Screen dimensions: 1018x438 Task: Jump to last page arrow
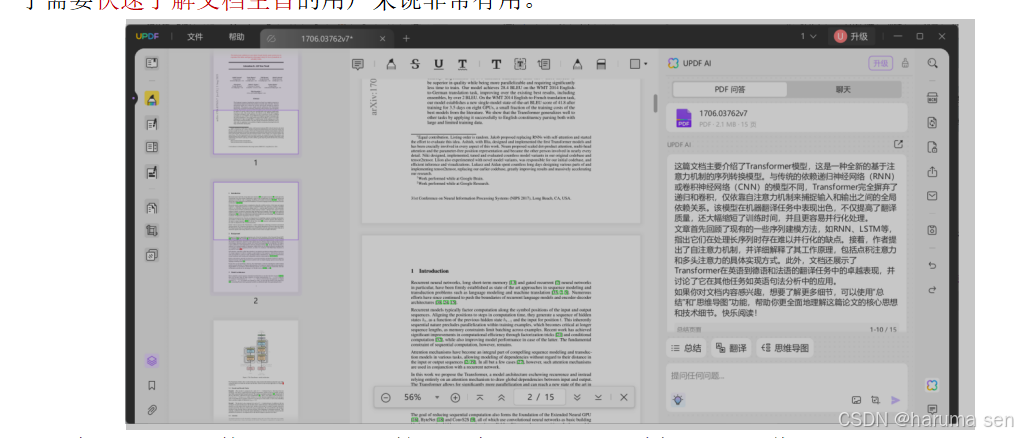pos(598,397)
